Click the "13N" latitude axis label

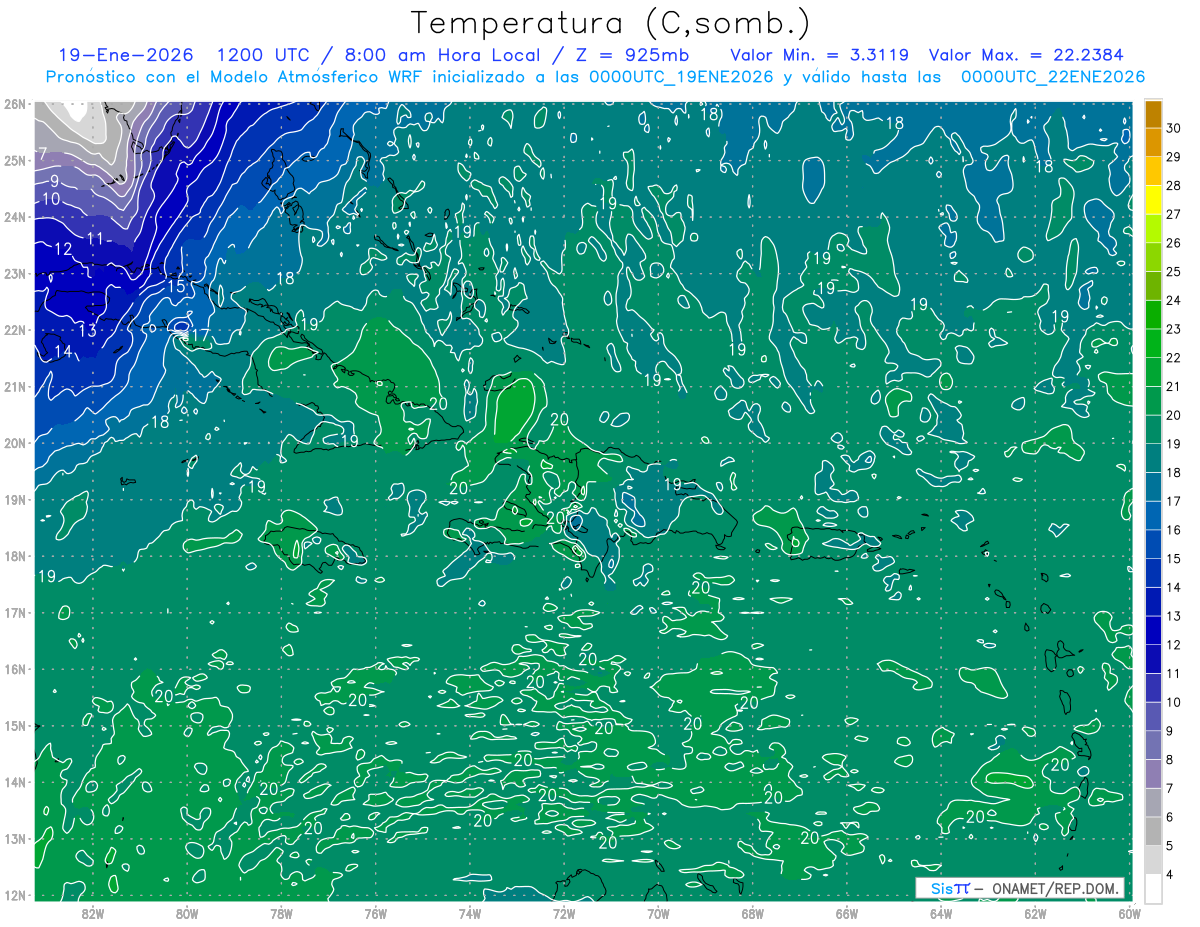point(15,839)
